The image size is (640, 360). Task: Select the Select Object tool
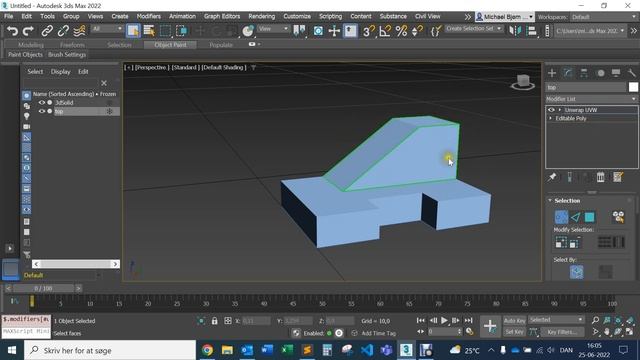(x=133, y=31)
